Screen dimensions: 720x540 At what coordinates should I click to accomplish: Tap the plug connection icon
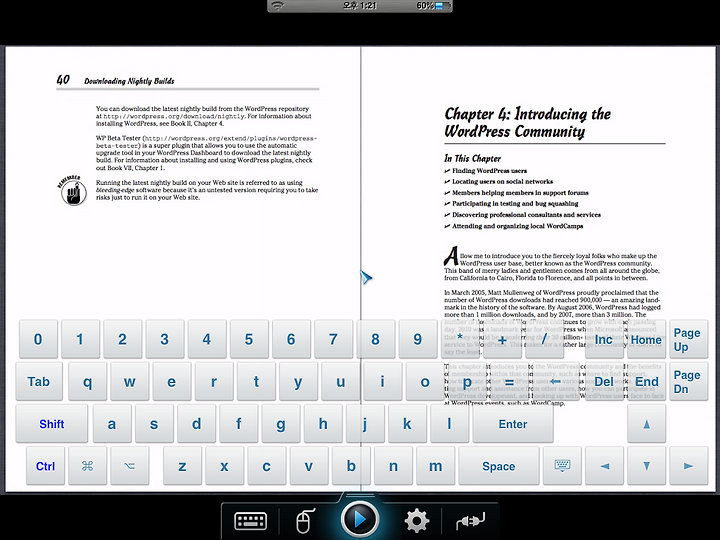[x=471, y=521]
